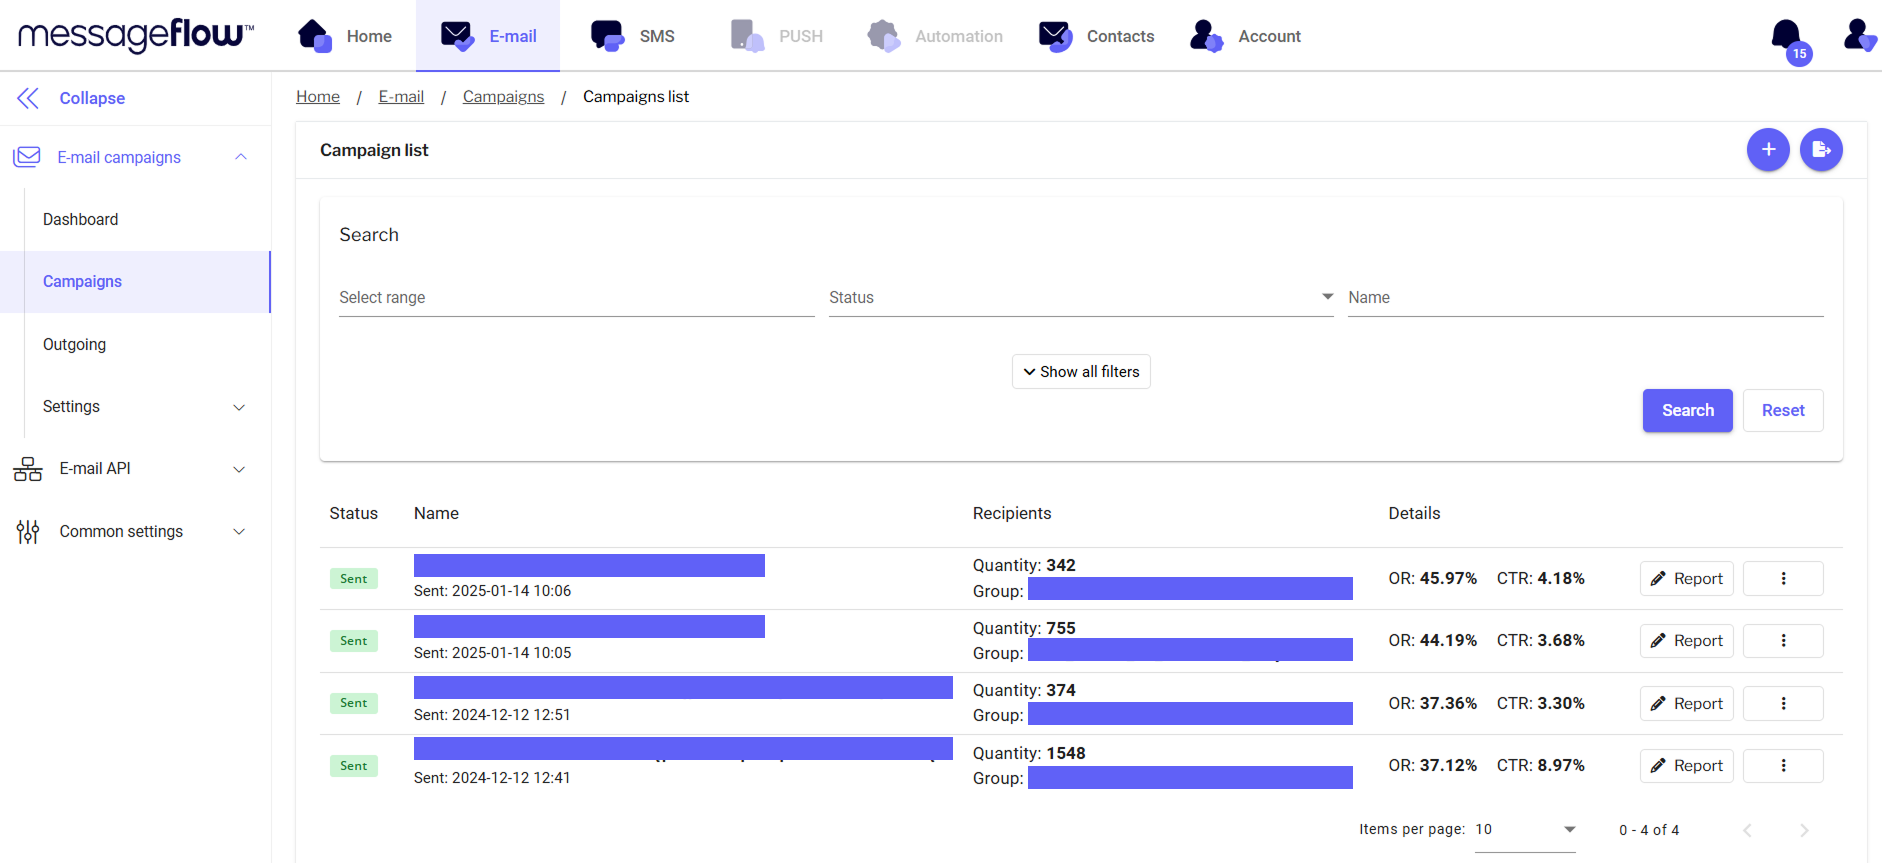
Task: Click the notifications bell icon
Action: [1786, 36]
